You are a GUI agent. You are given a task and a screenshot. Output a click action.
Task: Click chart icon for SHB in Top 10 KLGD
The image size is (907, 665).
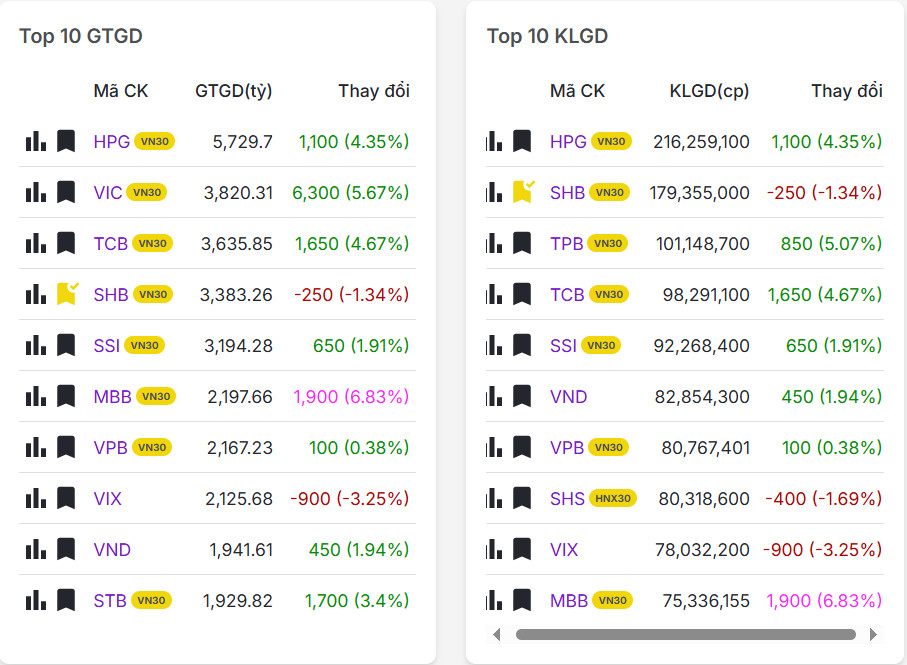[x=494, y=192]
